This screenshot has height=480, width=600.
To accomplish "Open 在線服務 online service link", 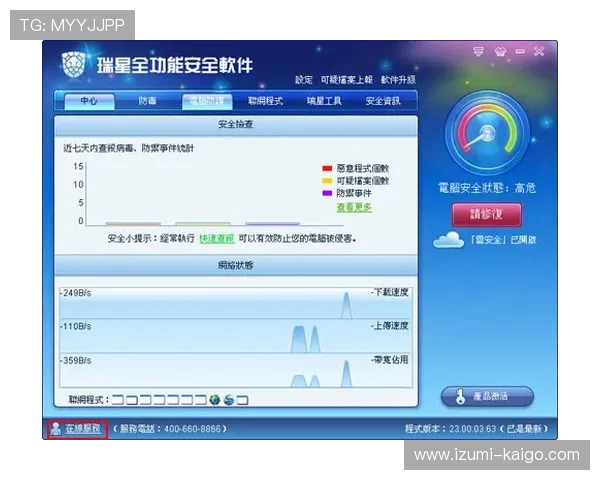I will tap(83, 428).
